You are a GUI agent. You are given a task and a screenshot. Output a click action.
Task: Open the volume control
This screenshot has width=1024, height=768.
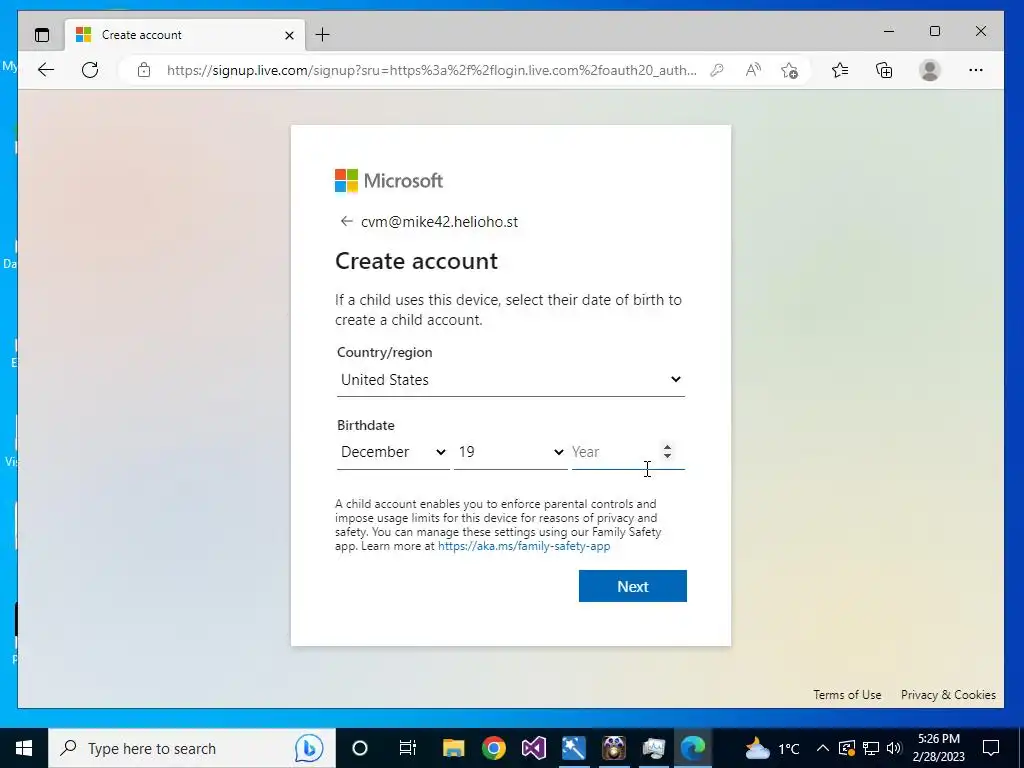point(894,748)
